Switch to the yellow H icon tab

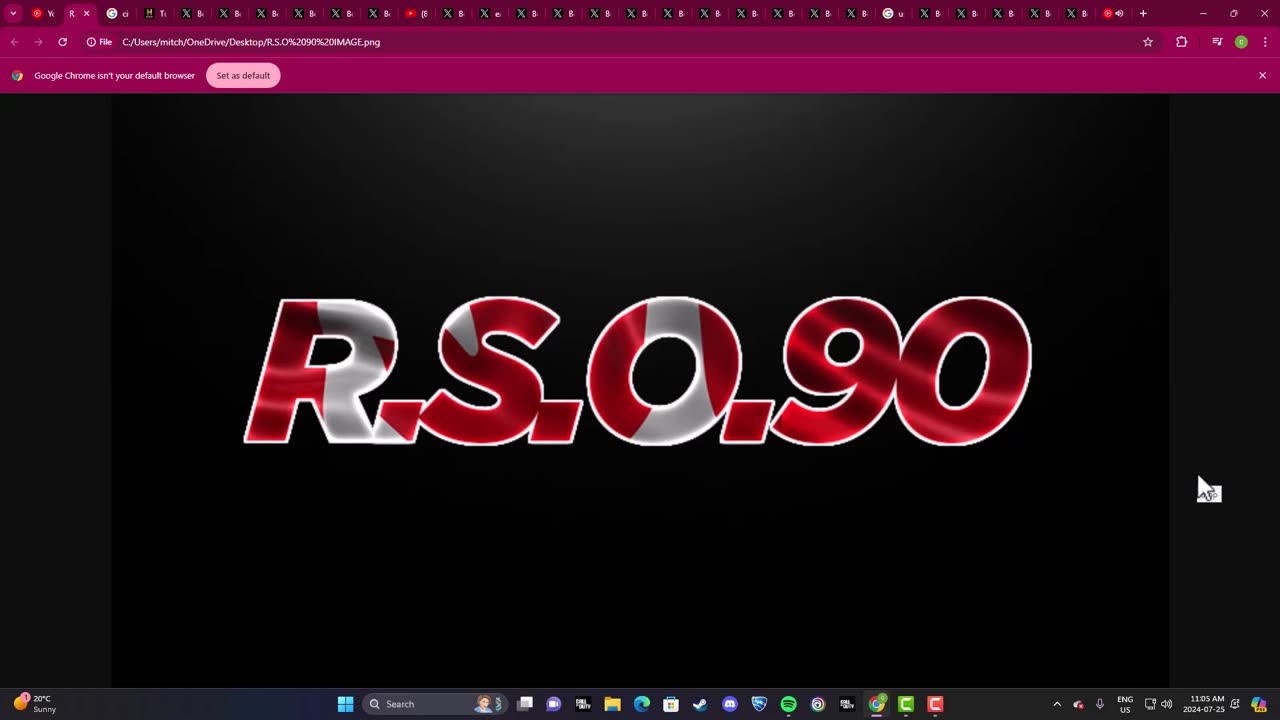coord(155,13)
